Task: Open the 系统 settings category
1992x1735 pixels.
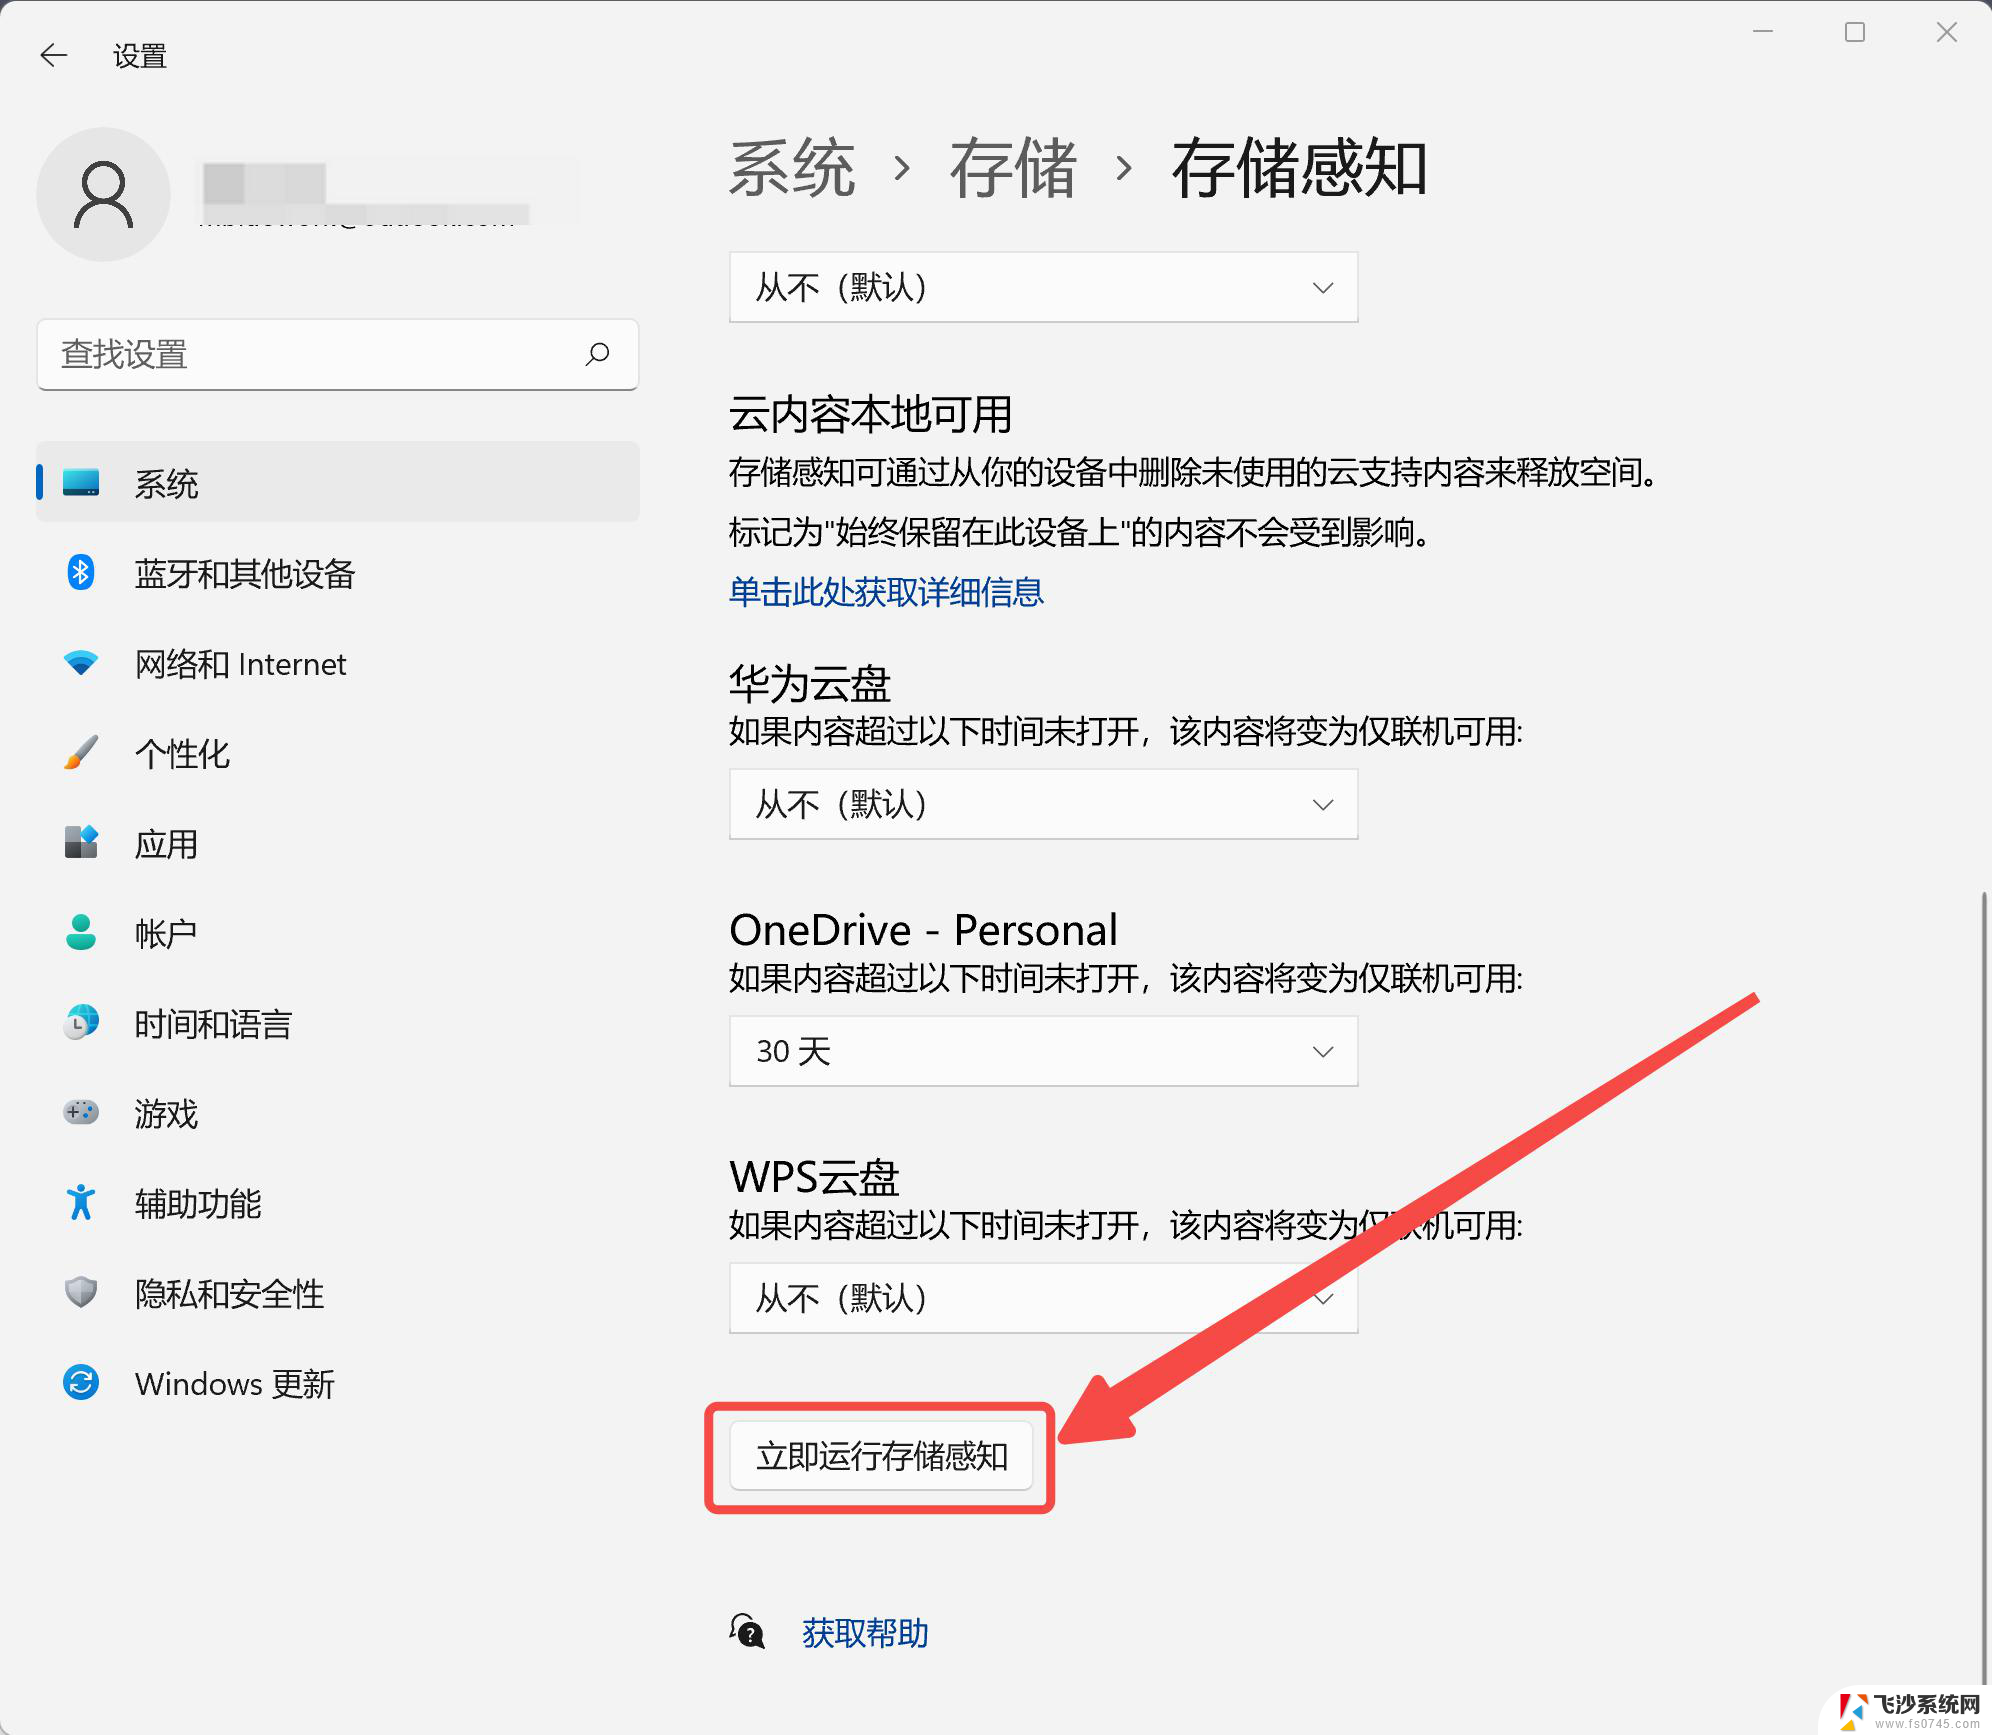Action: pos(338,482)
